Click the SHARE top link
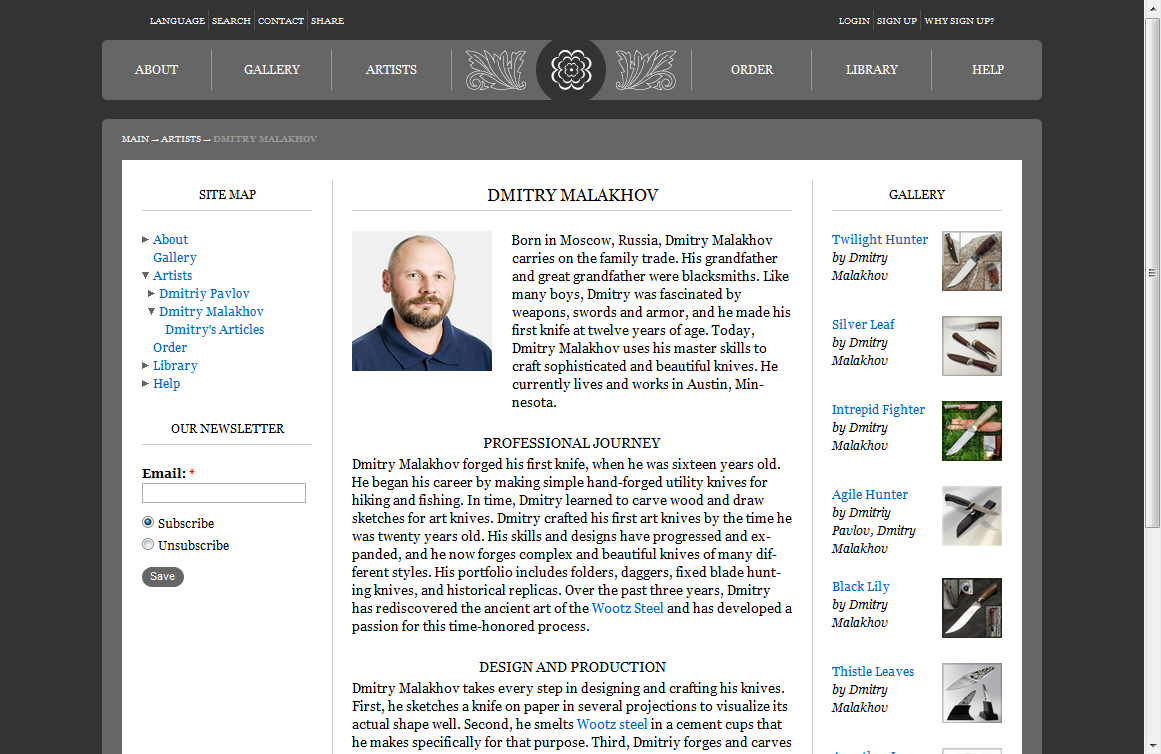The width and height of the screenshot is (1161, 754). click(x=327, y=21)
